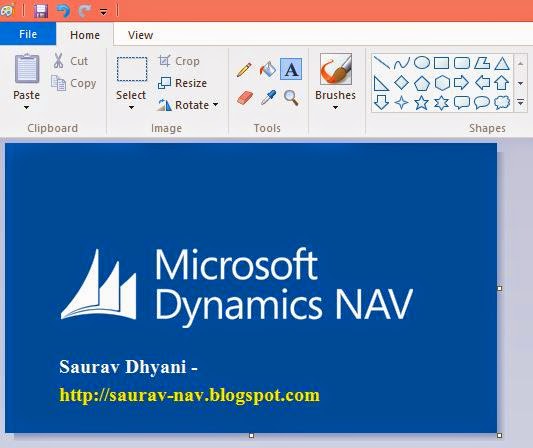The image size is (533, 448).
Task: Click the Microsoft Dynamics NAV logo on canvas
Action: (x=237, y=287)
